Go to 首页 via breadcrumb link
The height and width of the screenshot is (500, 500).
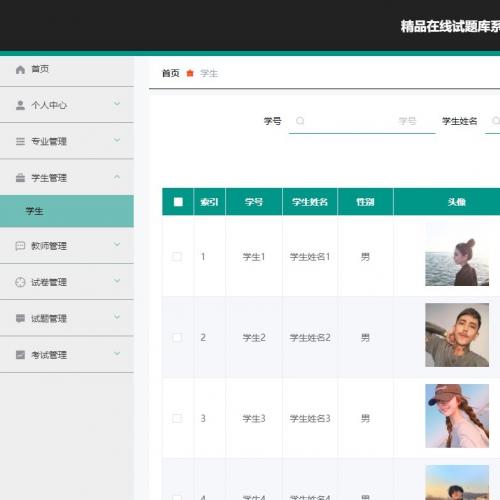click(x=171, y=73)
